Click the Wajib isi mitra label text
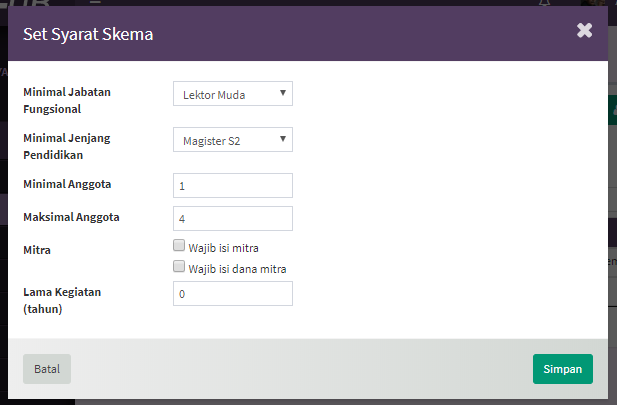 point(223,248)
